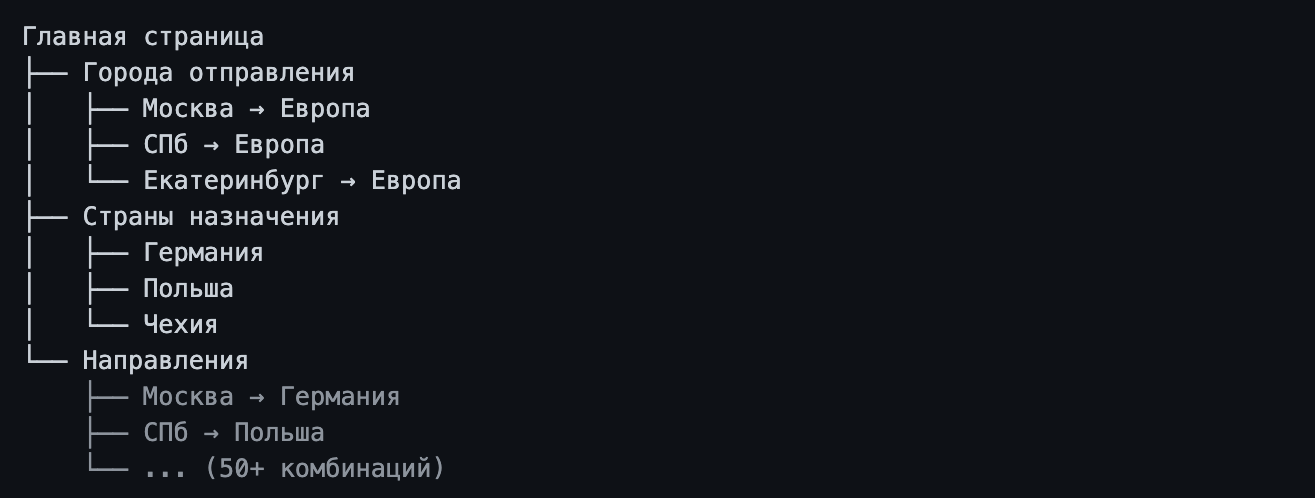
Task: Choose the Екатеринбург → Европа item
Action: (302, 181)
